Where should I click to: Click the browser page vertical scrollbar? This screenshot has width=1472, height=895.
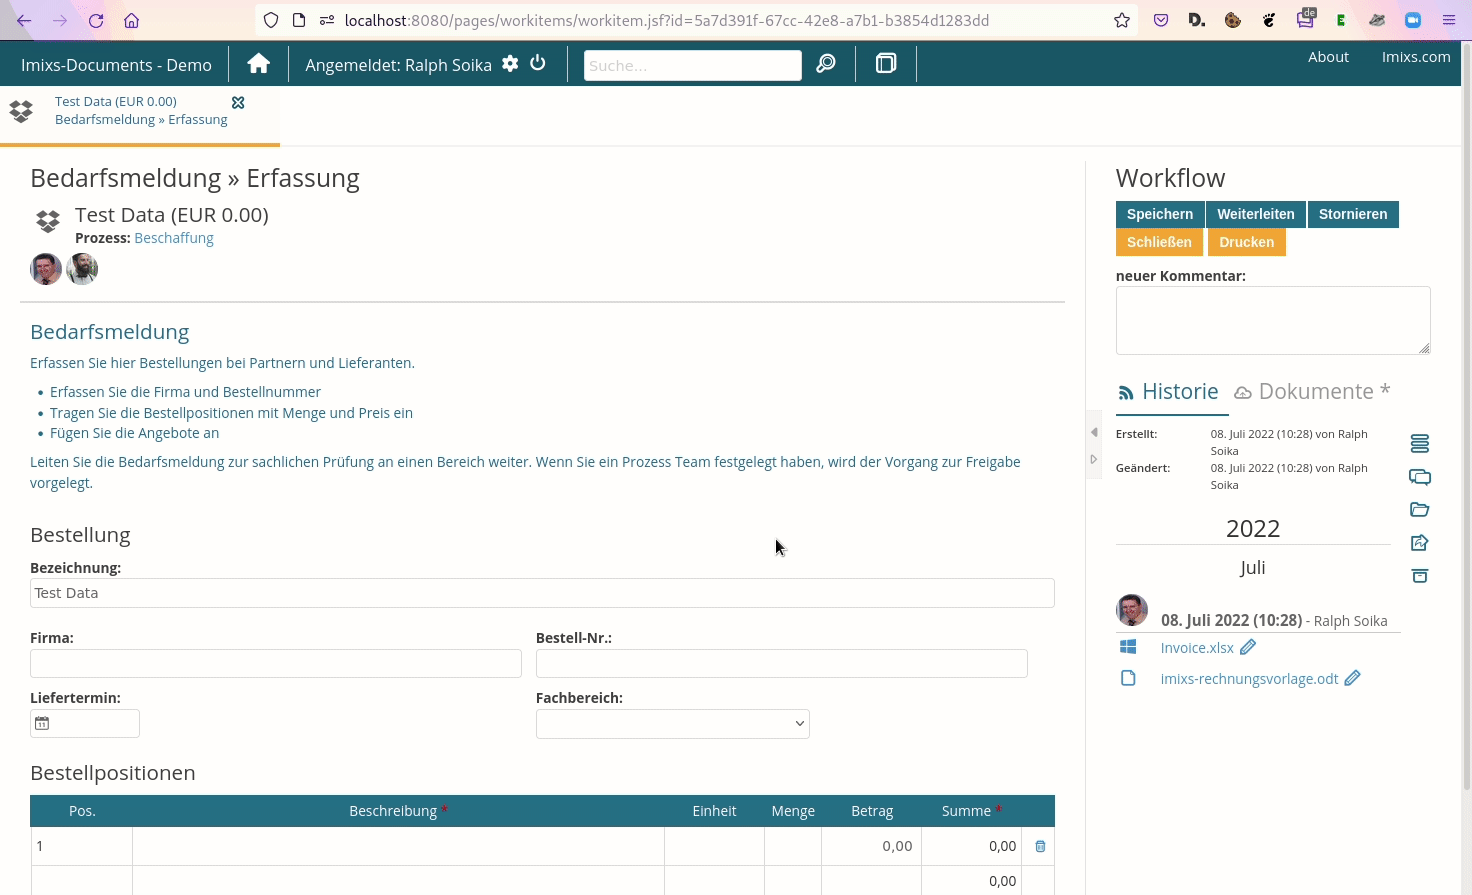pyautogui.click(x=1466, y=400)
